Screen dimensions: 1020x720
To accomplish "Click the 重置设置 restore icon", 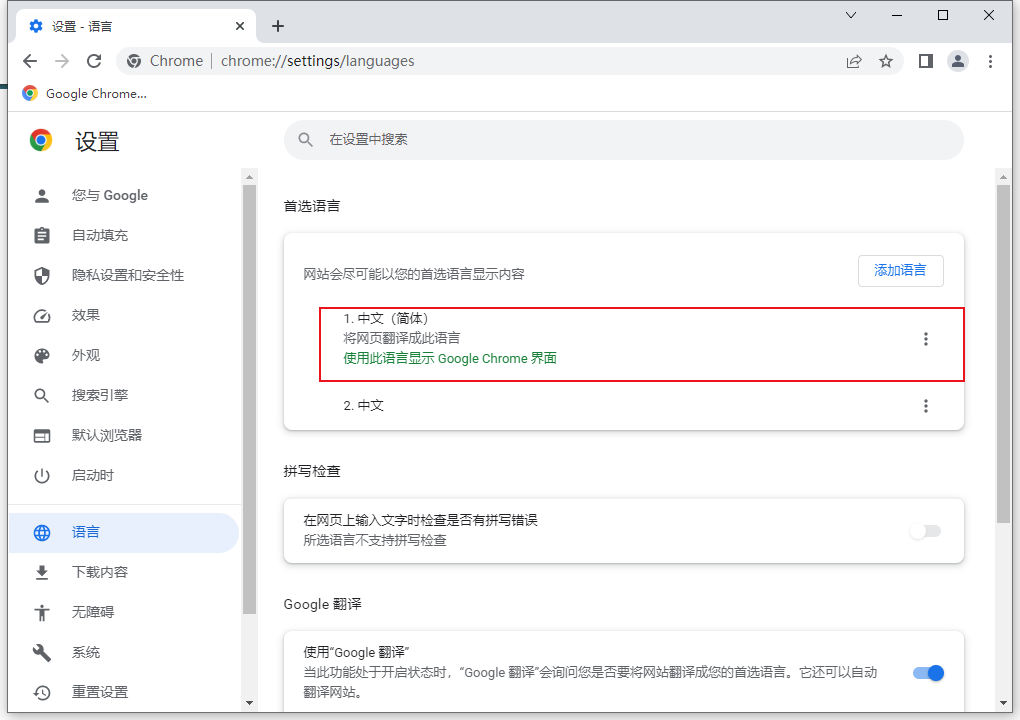I will pyautogui.click(x=42, y=693).
